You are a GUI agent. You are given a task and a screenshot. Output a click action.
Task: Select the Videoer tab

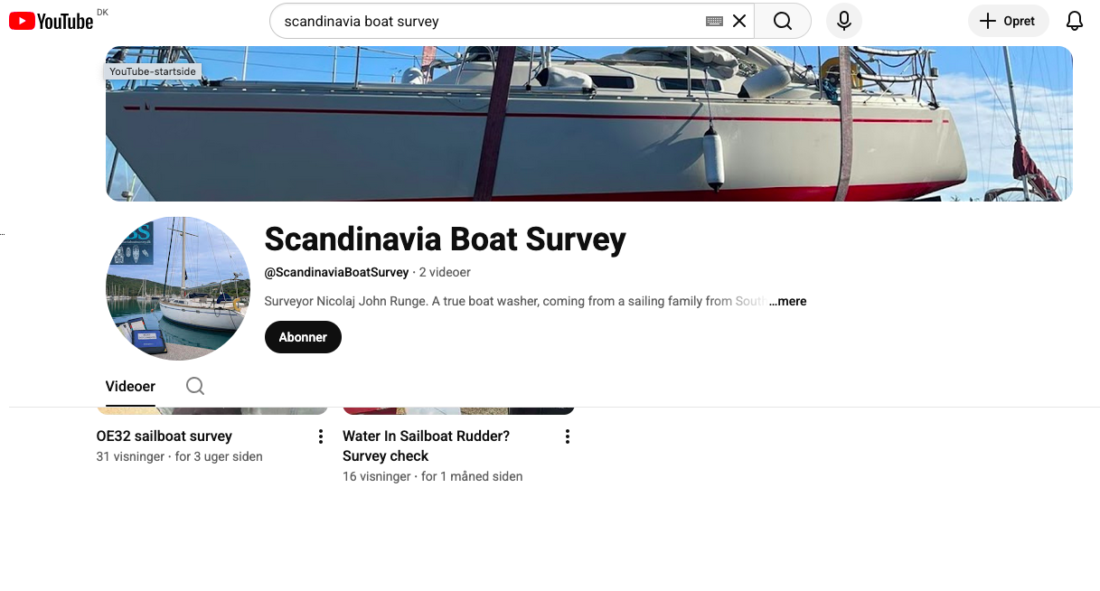(x=130, y=386)
